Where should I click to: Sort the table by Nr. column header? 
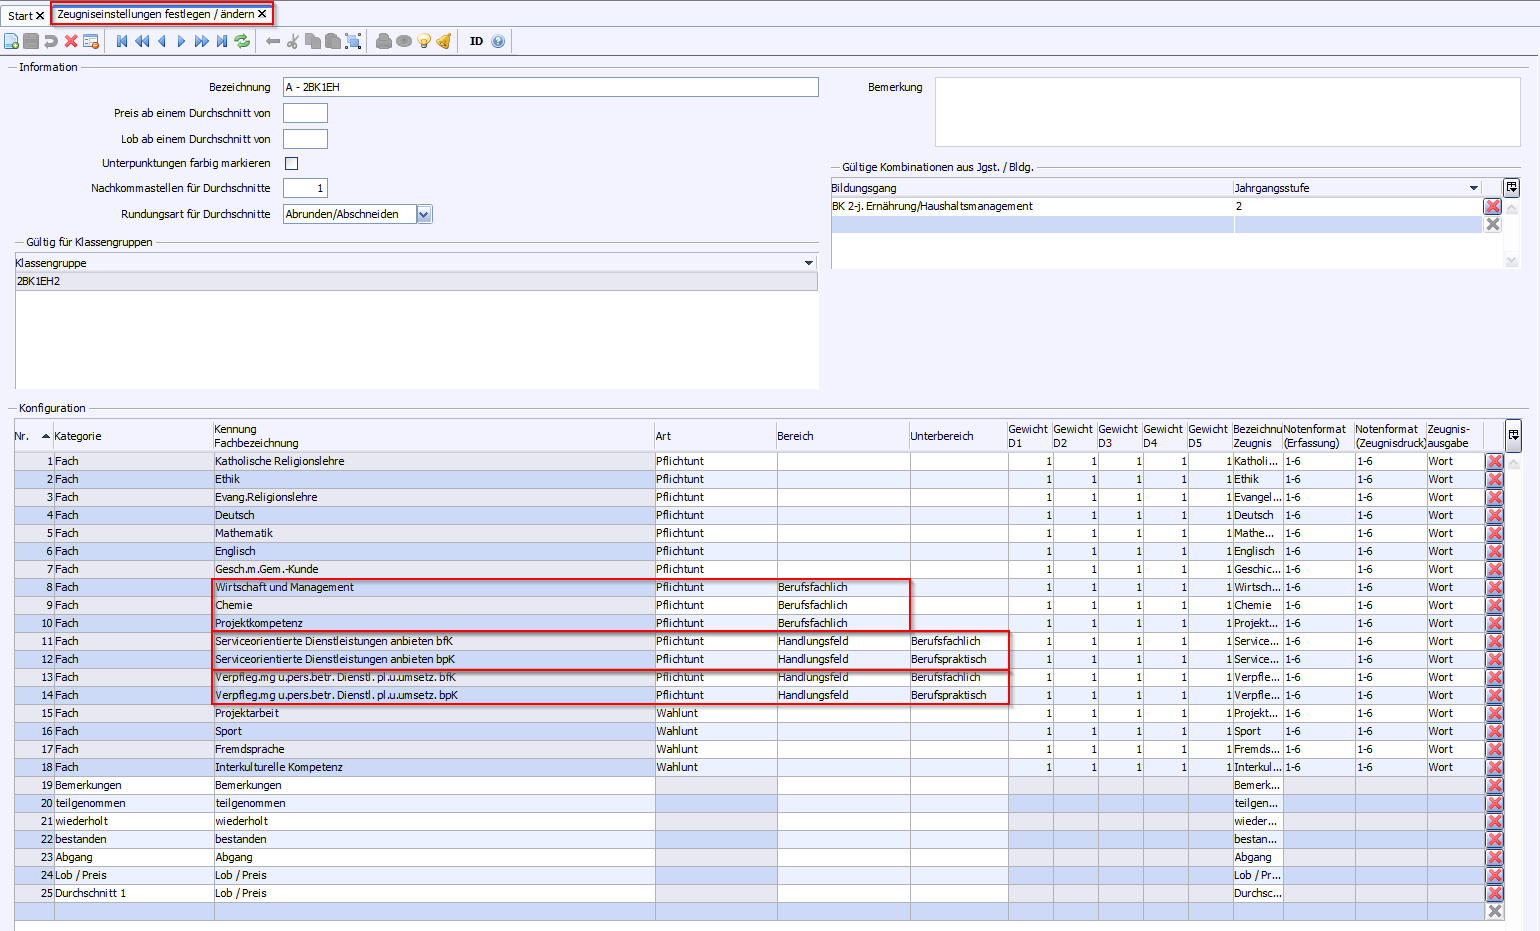click(x=22, y=436)
